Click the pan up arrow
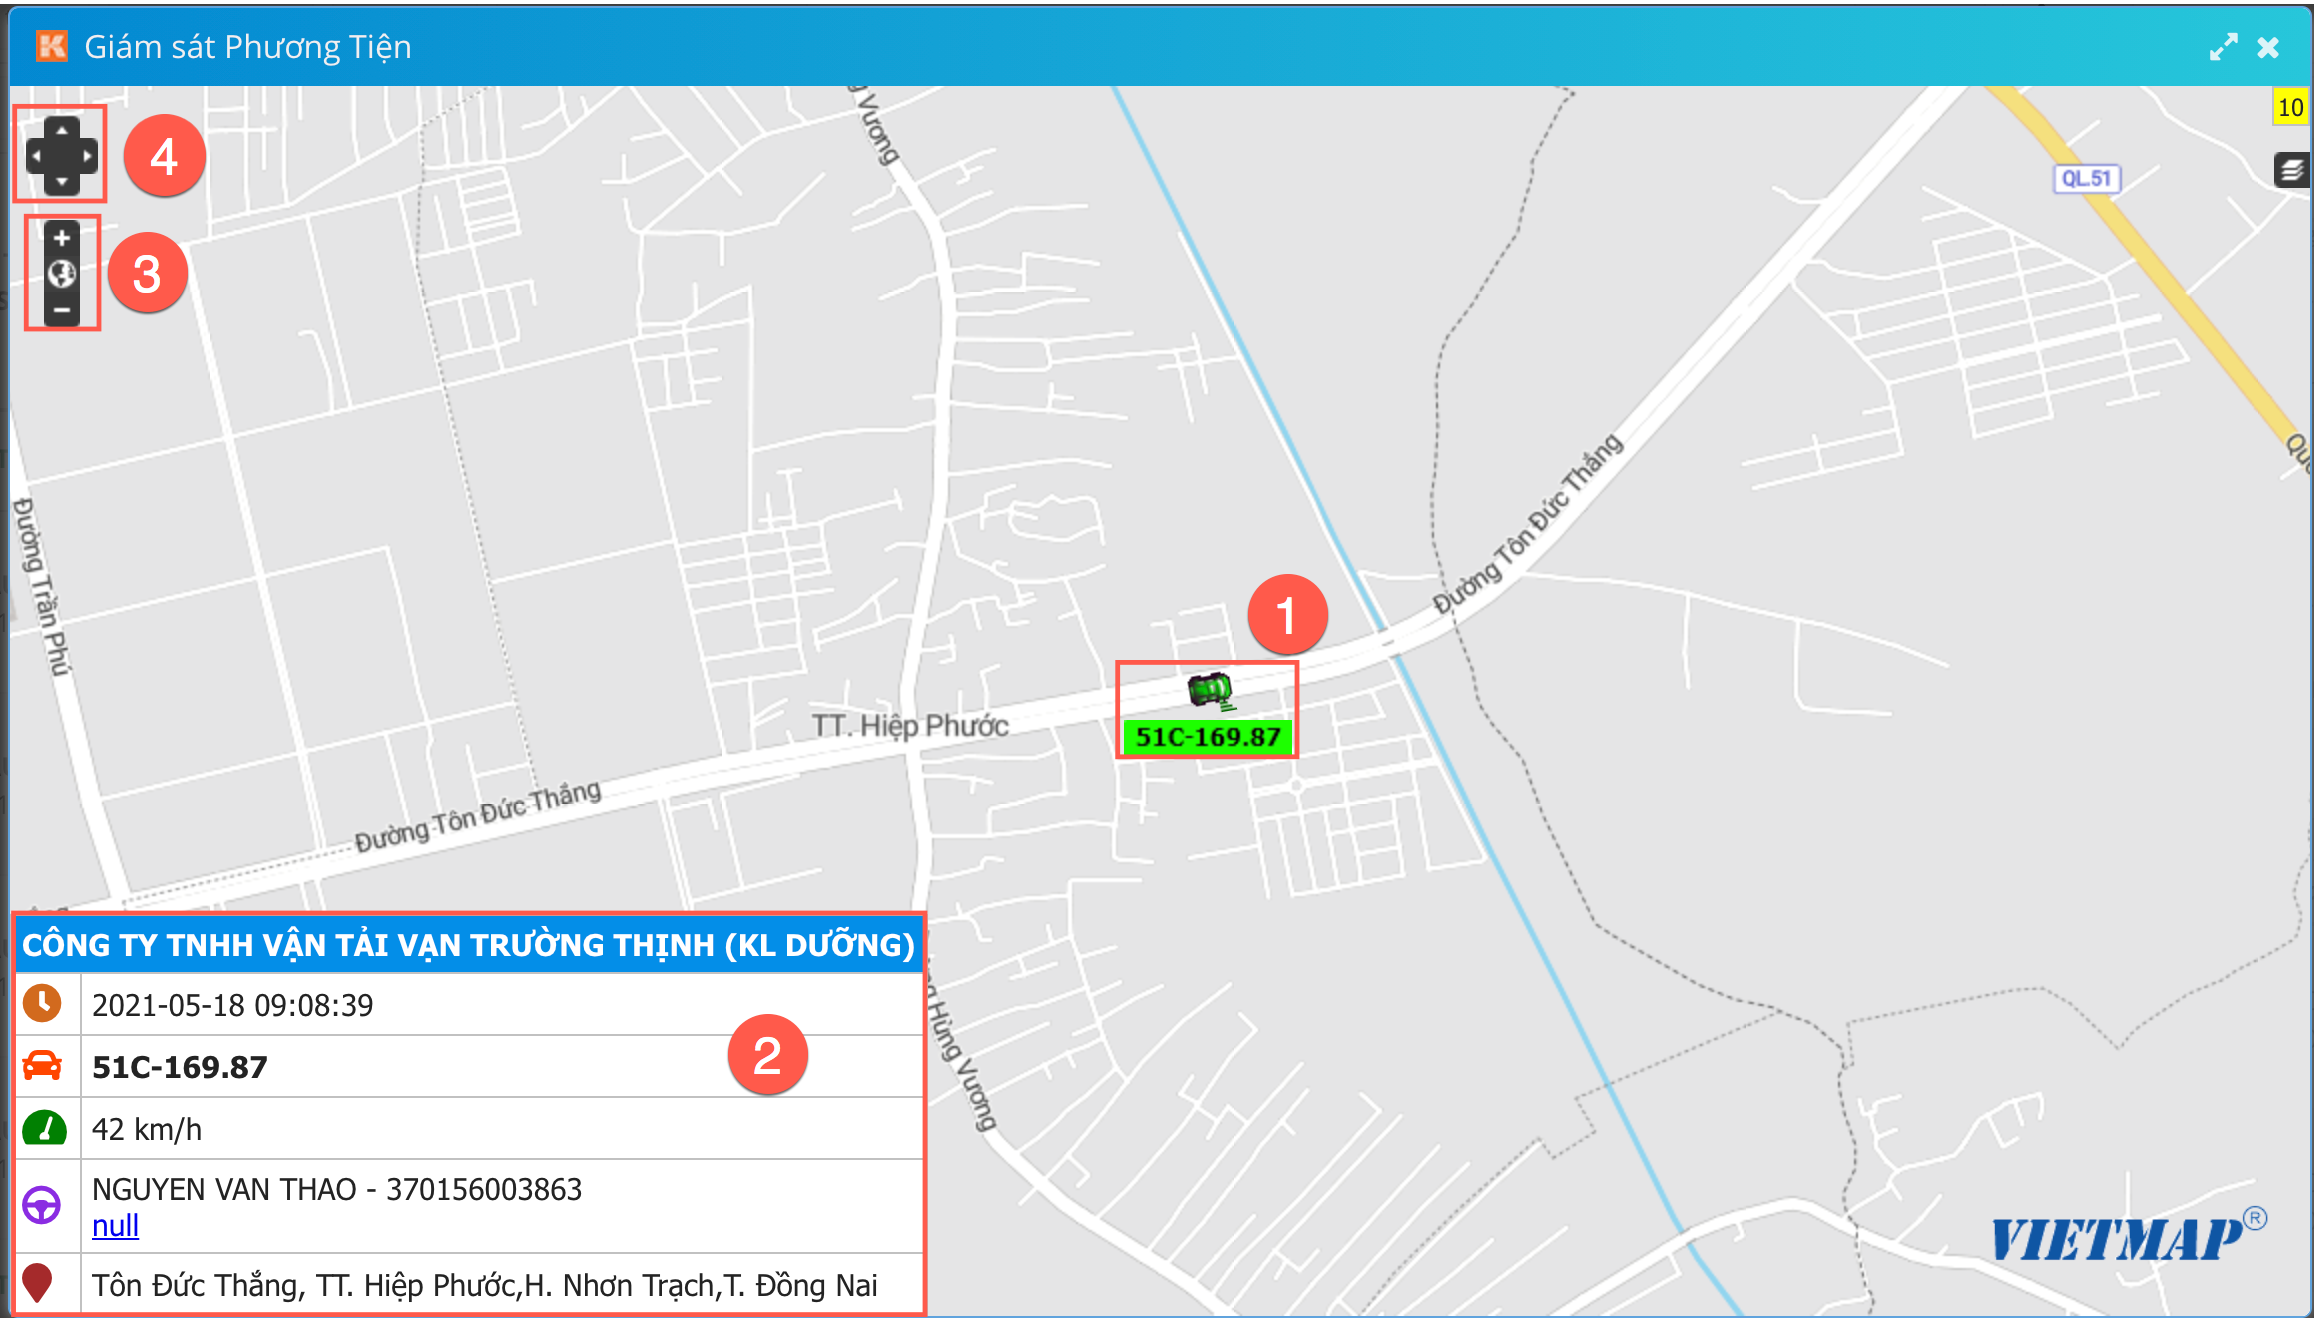2314x1318 pixels. [62, 131]
